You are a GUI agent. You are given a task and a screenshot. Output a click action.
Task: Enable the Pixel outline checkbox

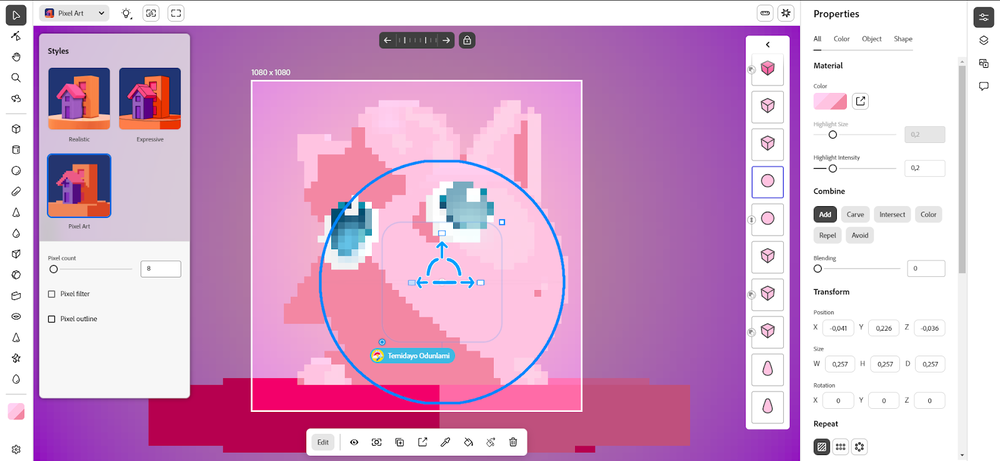point(52,319)
